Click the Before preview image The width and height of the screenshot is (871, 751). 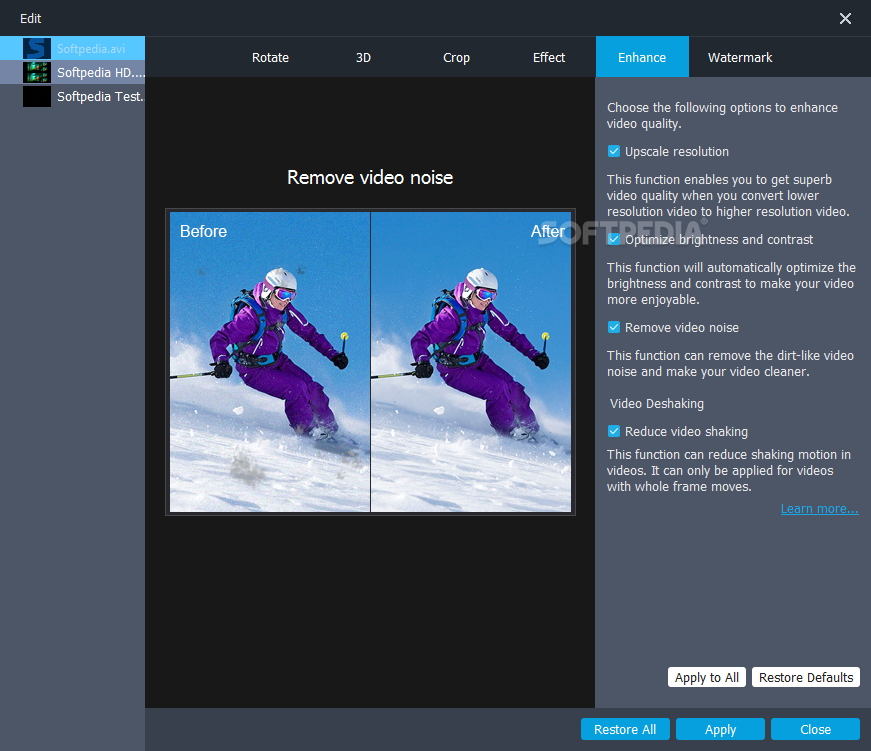(x=269, y=362)
